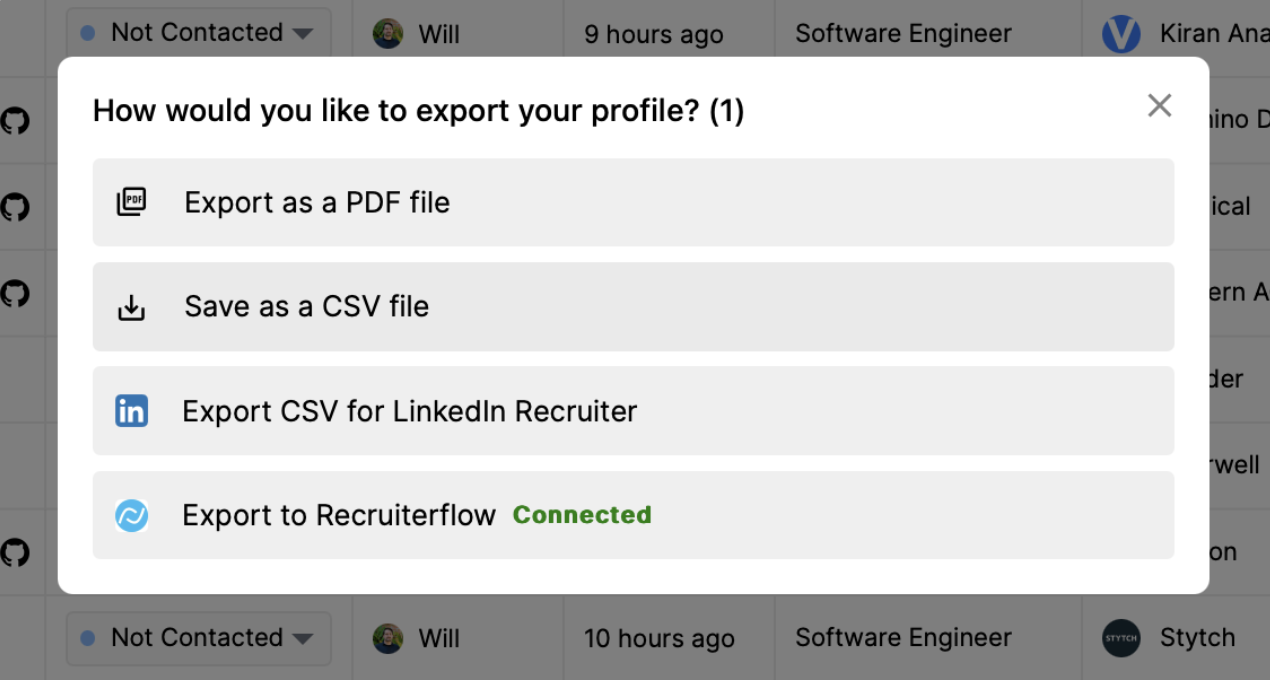Click the PDF export icon

pos(131,202)
